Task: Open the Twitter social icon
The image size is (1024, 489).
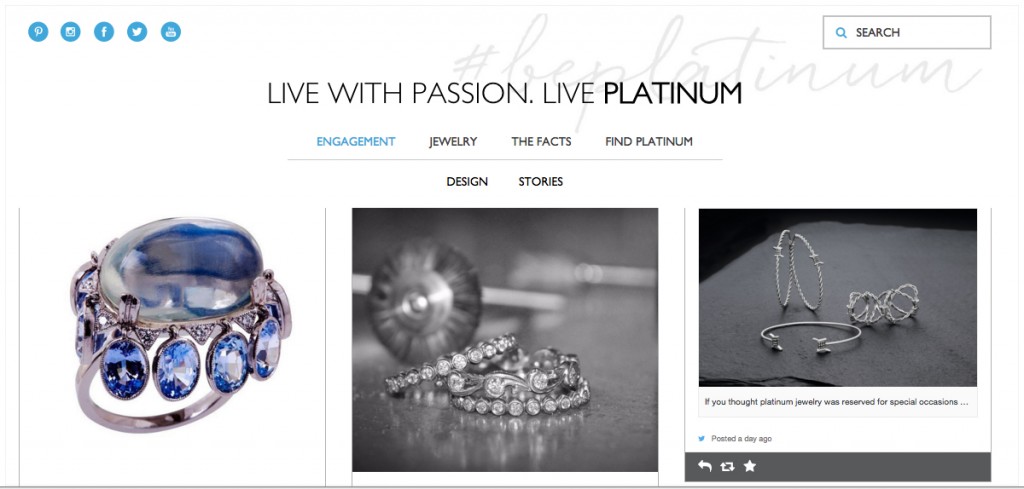Action: coord(137,31)
